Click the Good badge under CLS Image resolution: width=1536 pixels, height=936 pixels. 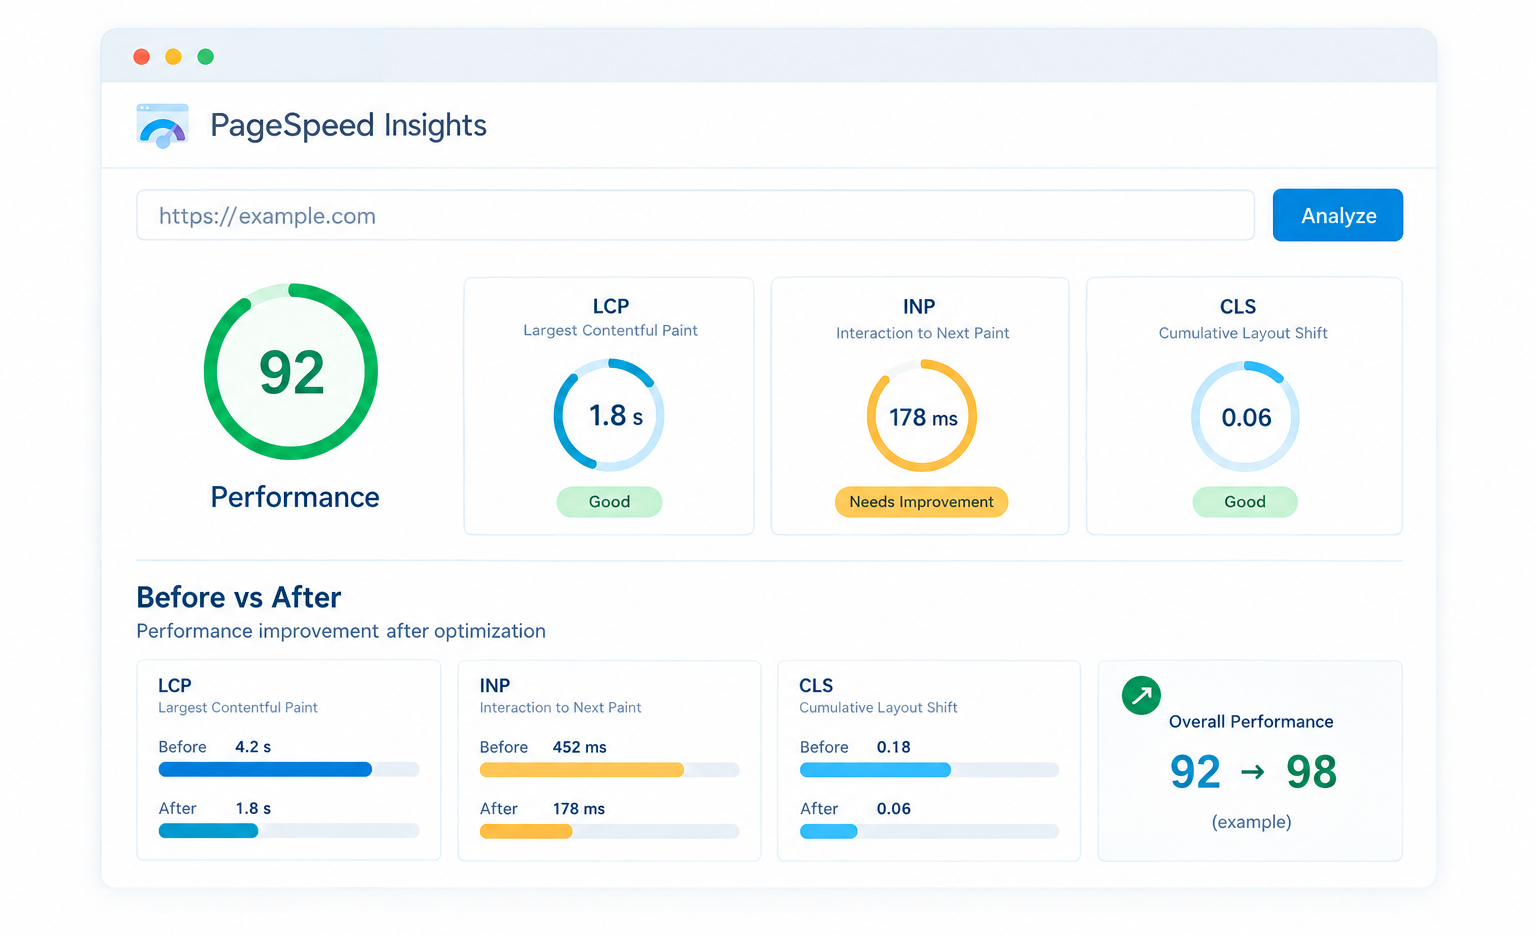1245,502
